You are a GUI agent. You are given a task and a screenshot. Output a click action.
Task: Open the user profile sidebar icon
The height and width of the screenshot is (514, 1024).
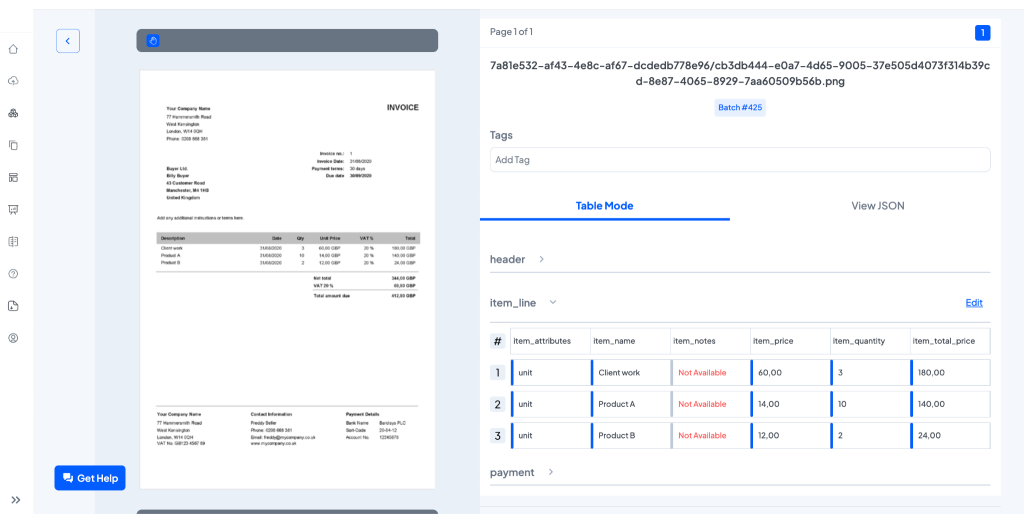point(13,338)
